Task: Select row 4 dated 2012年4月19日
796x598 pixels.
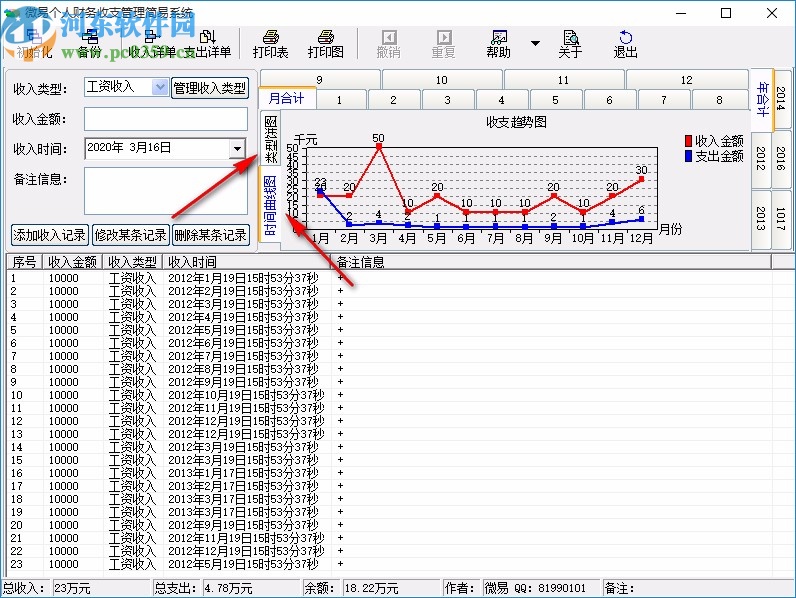Action: pyautogui.click(x=390, y=317)
